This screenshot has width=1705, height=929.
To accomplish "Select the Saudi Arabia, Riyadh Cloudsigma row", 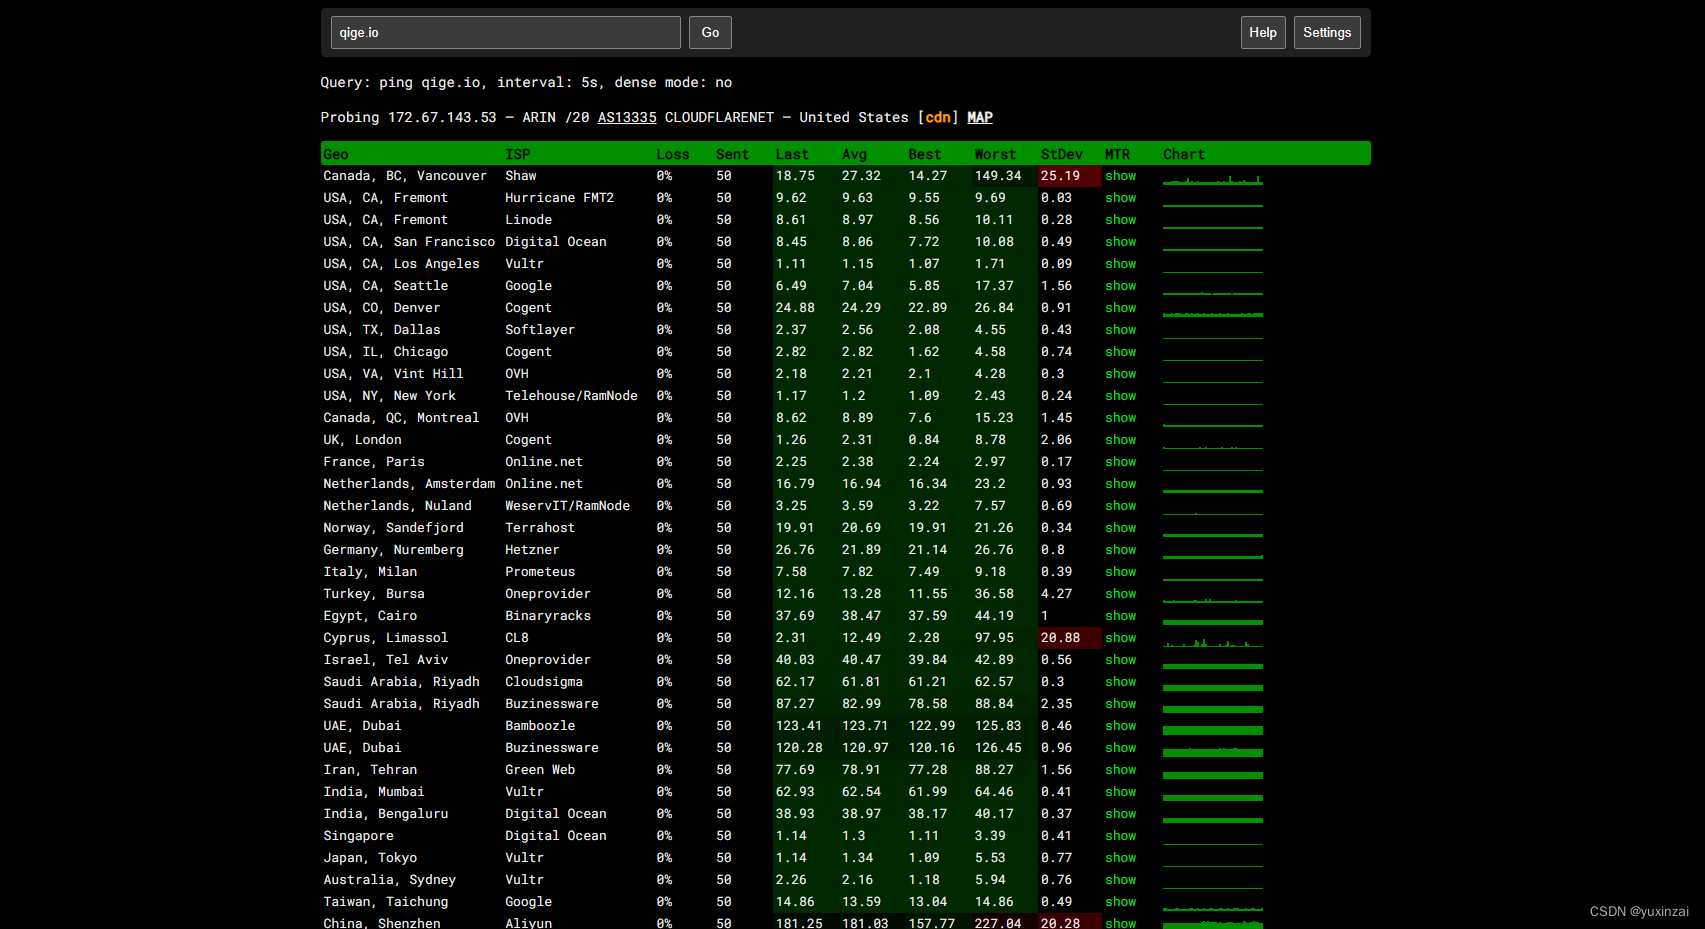I will point(845,682).
